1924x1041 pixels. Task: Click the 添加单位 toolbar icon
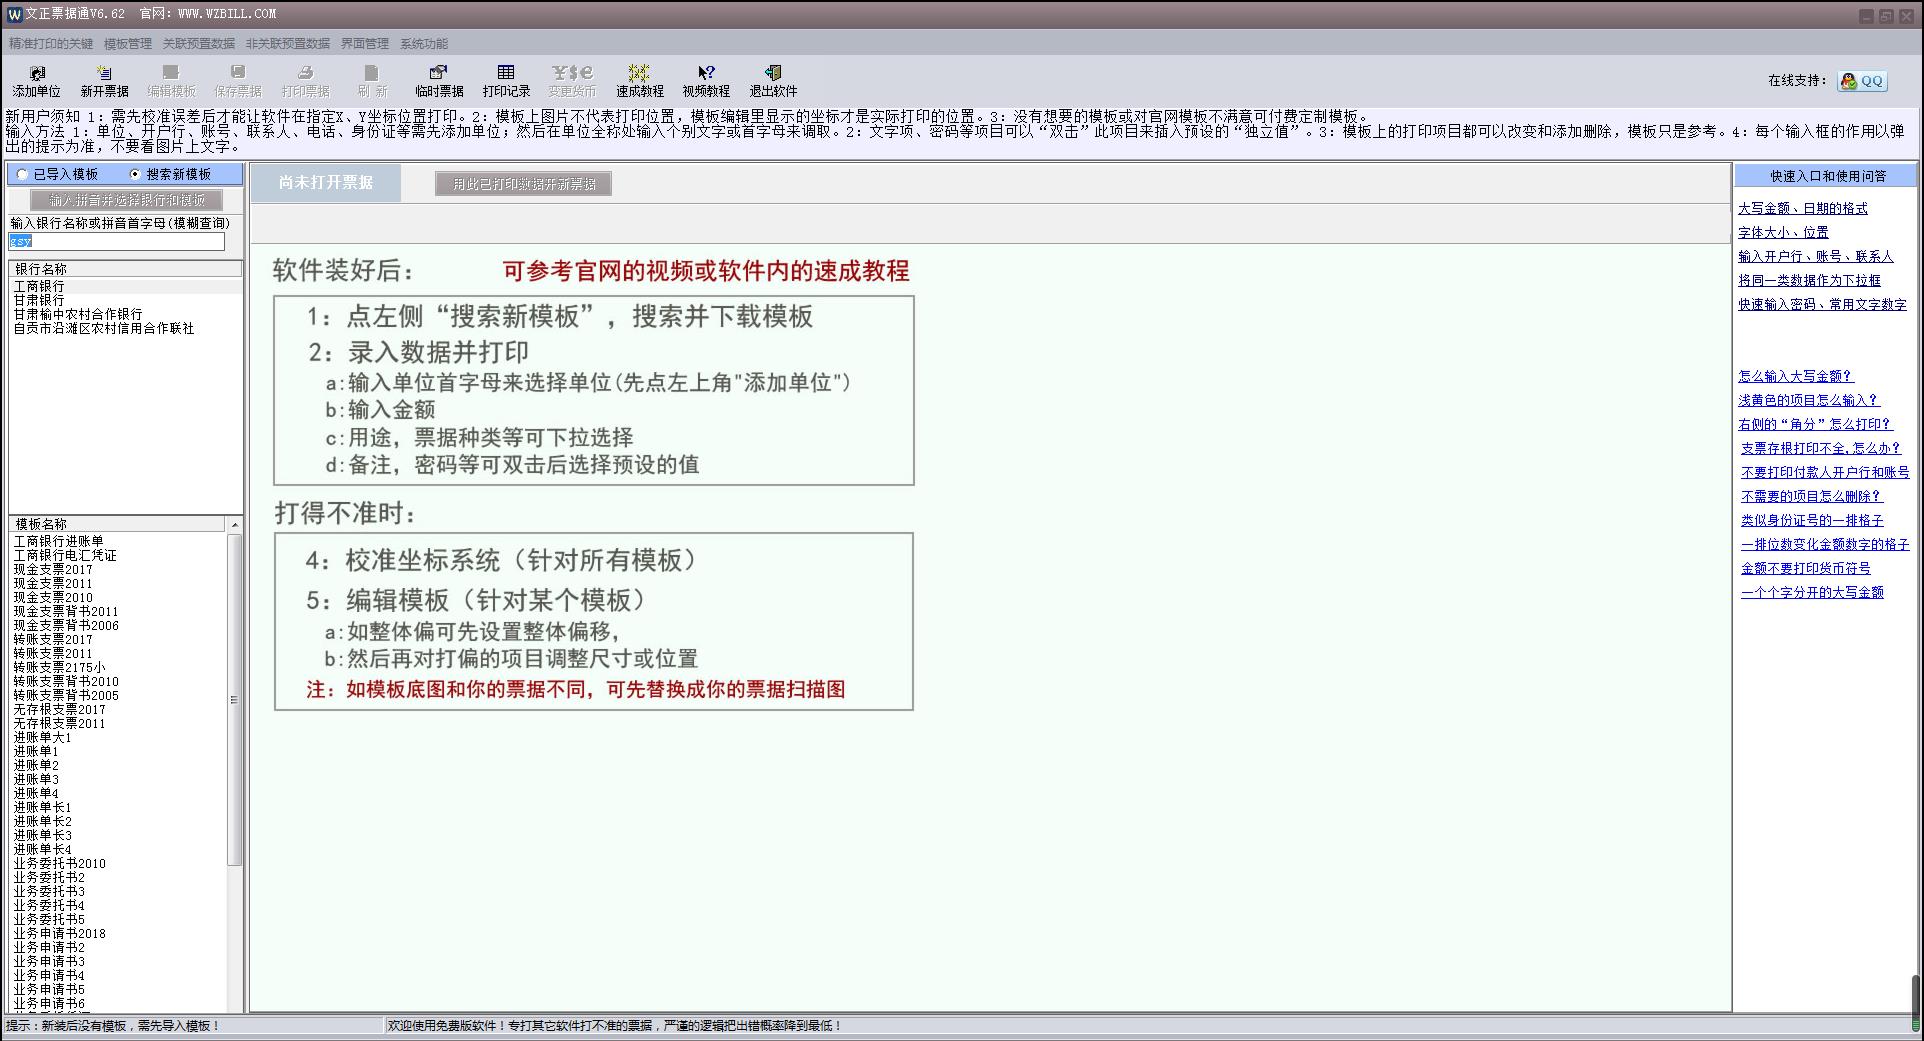[x=37, y=81]
